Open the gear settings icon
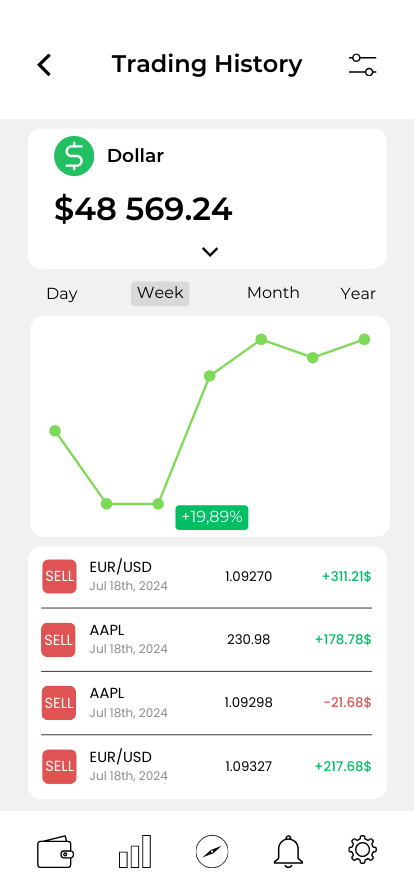 coord(363,849)
